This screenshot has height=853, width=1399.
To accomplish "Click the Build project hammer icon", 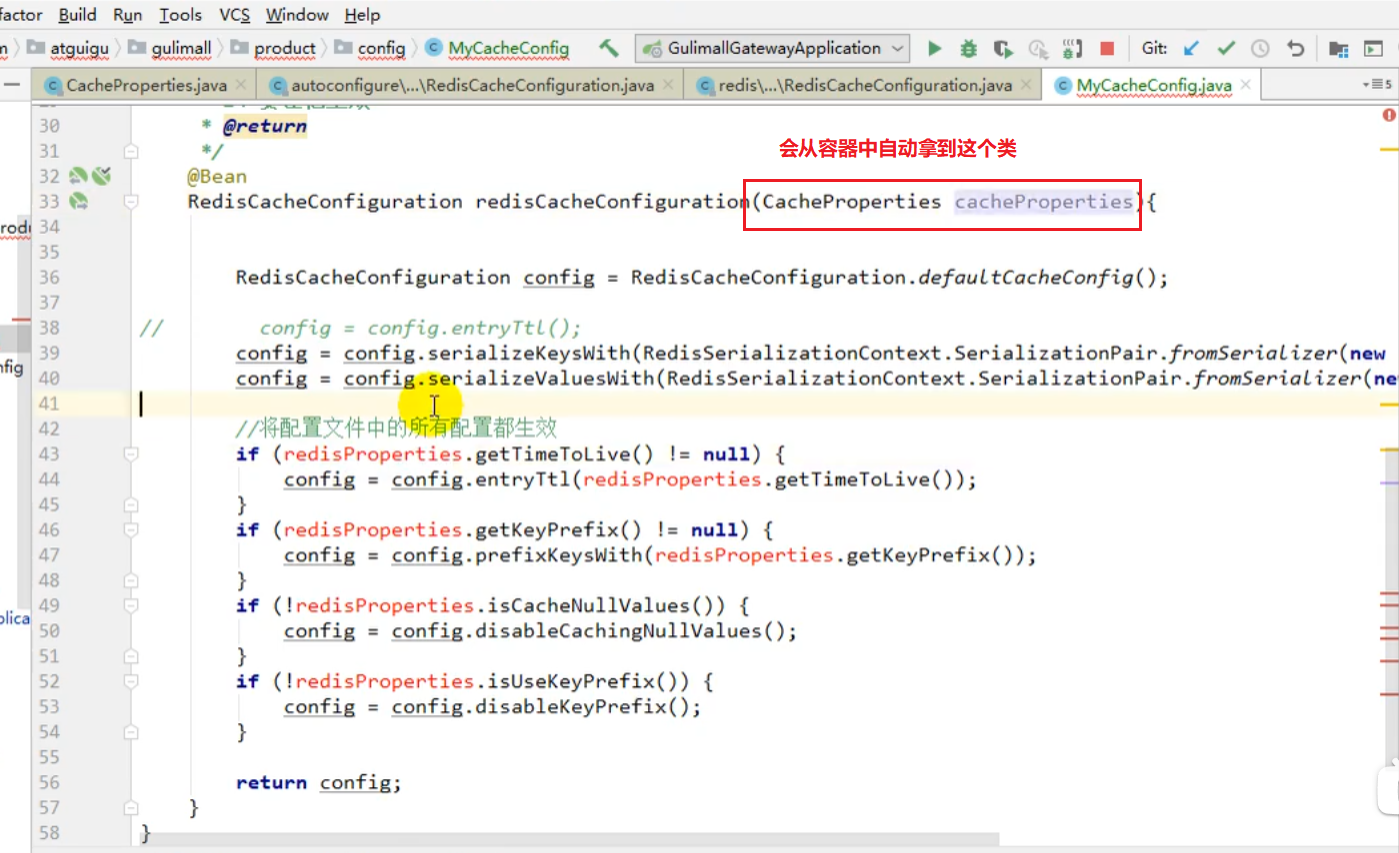I will [x=608, y=48].
